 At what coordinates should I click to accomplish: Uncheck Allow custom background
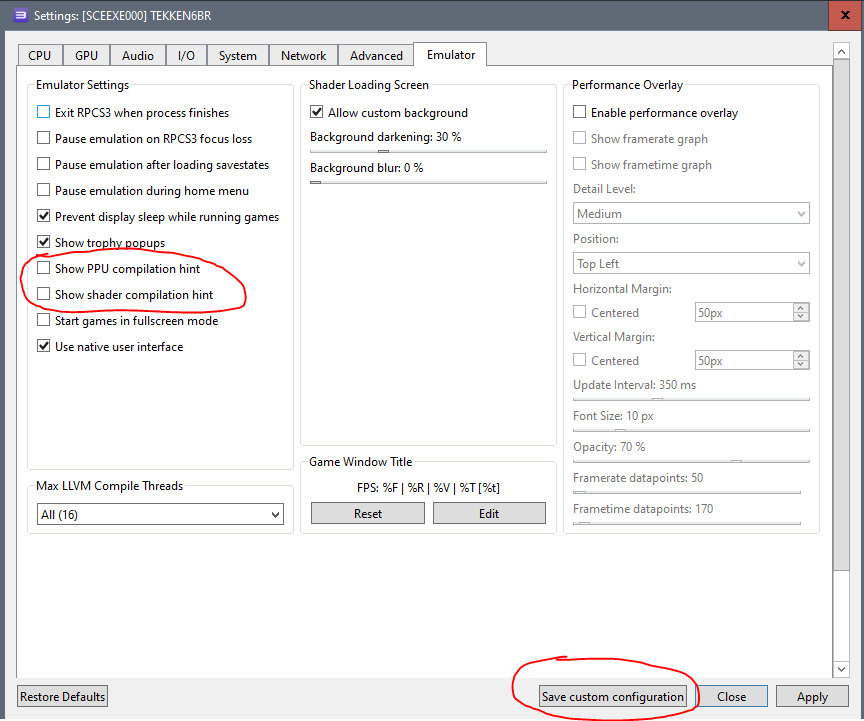[x=317, y=113]
